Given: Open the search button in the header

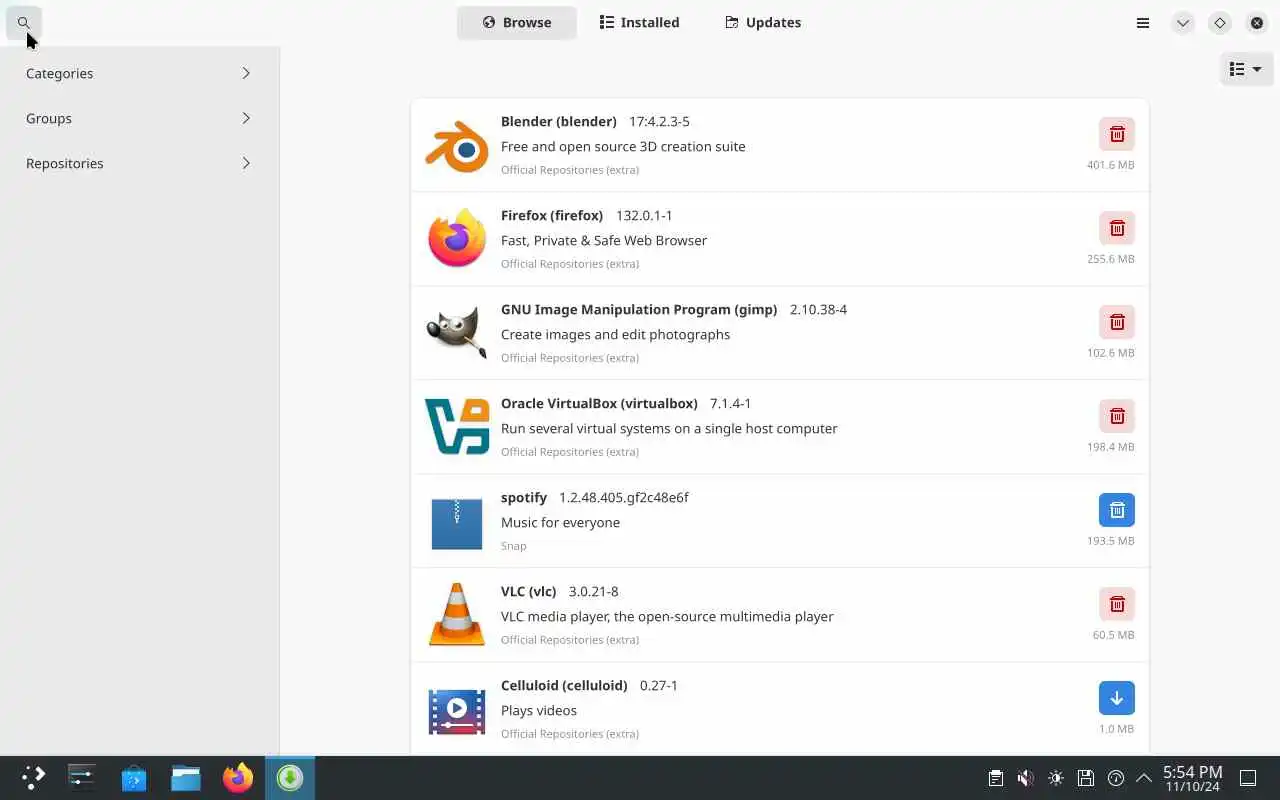Looking at the screenshot, I should (x=24, y=22).
